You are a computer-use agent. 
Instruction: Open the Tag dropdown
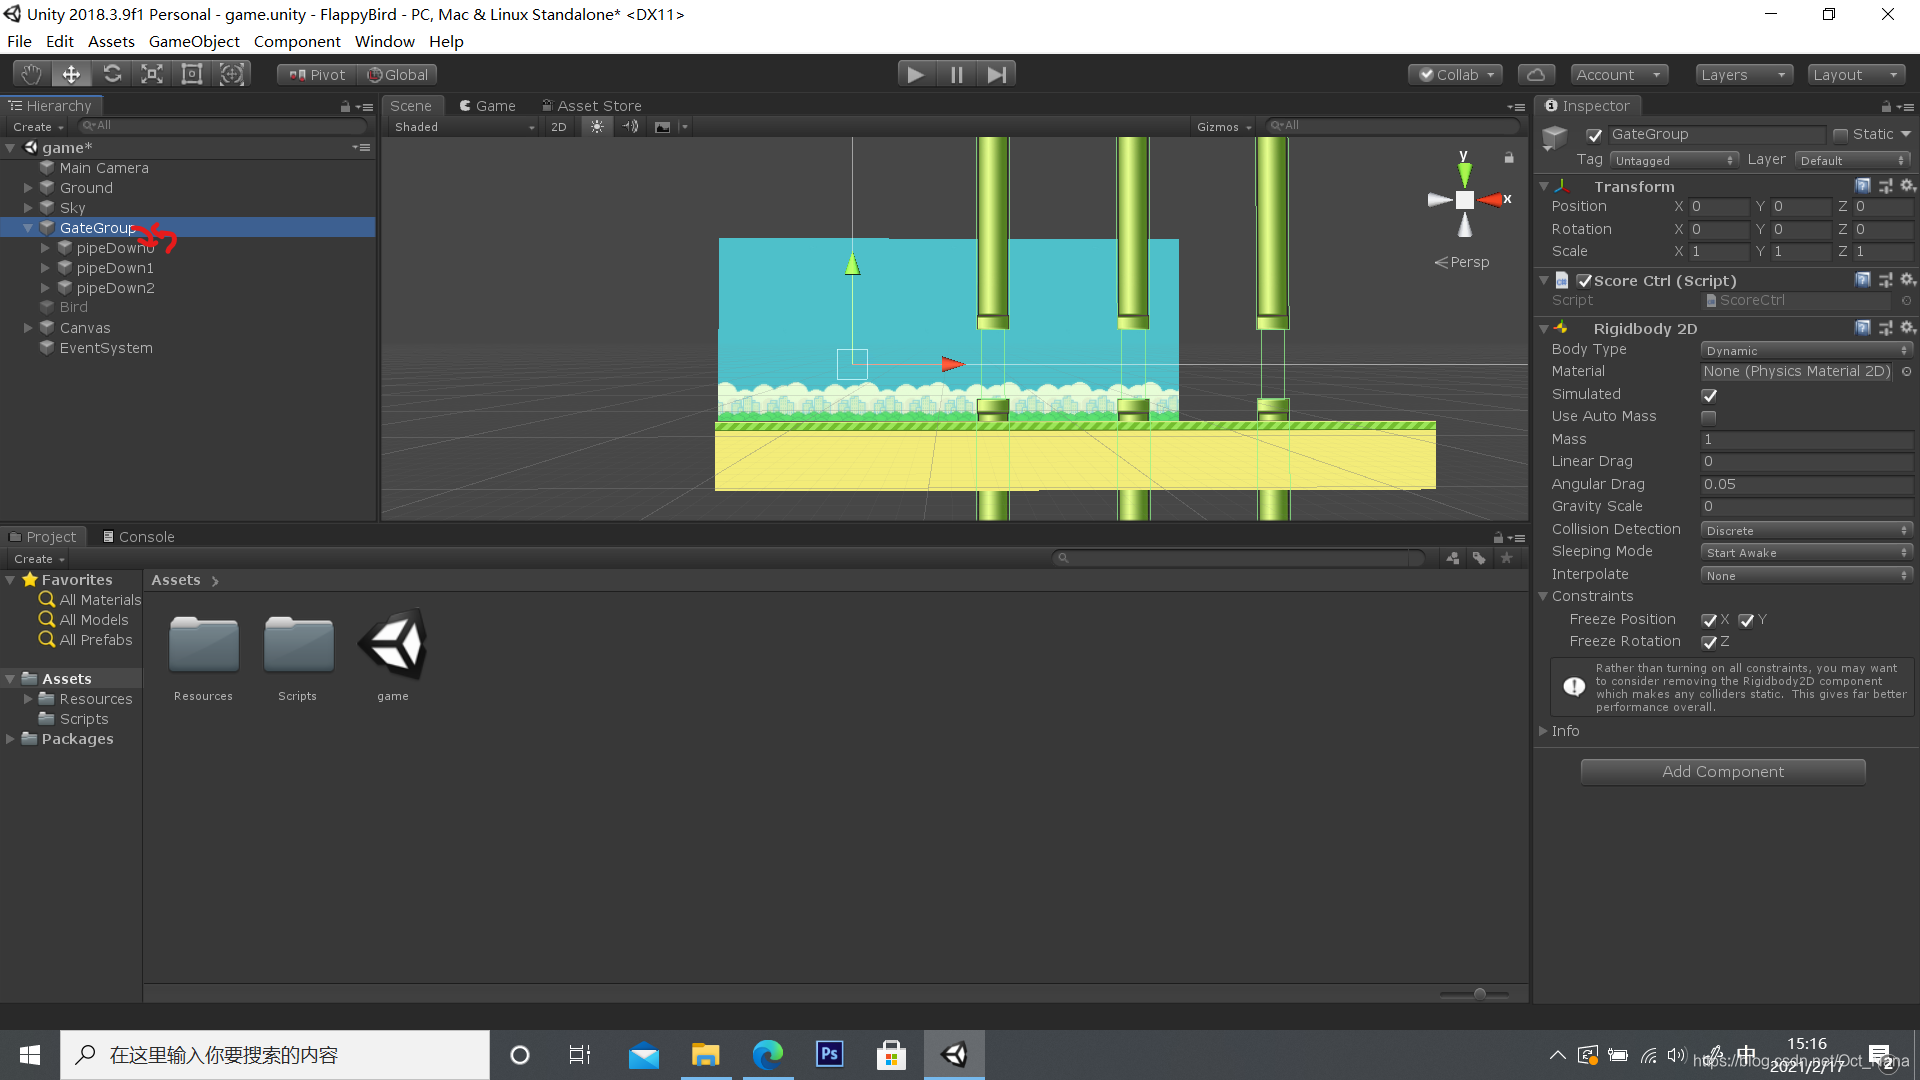tap(1674, 160)
